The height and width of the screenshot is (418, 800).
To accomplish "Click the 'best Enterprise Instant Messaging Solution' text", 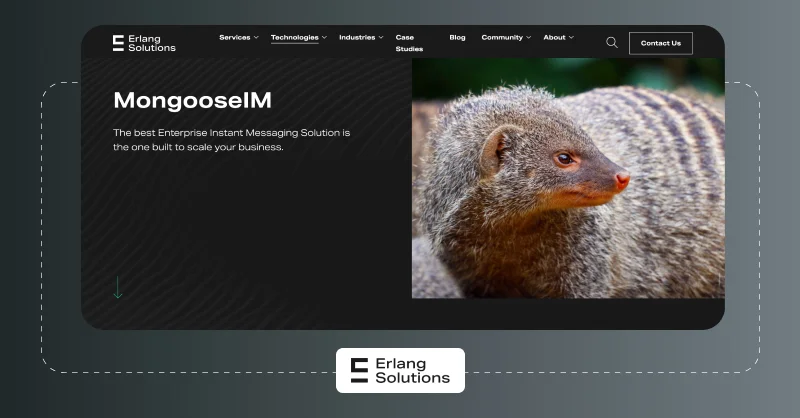I will coord(238,133).
